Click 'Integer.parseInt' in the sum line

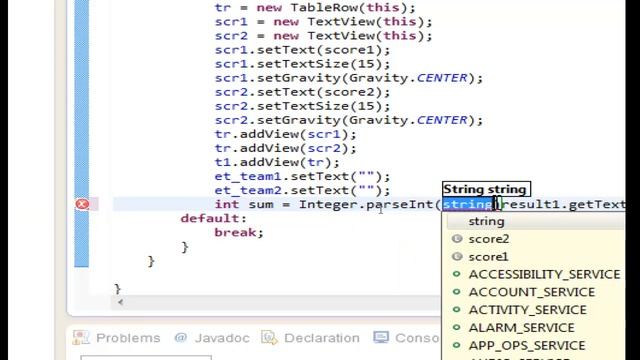[x=367, y=204]
